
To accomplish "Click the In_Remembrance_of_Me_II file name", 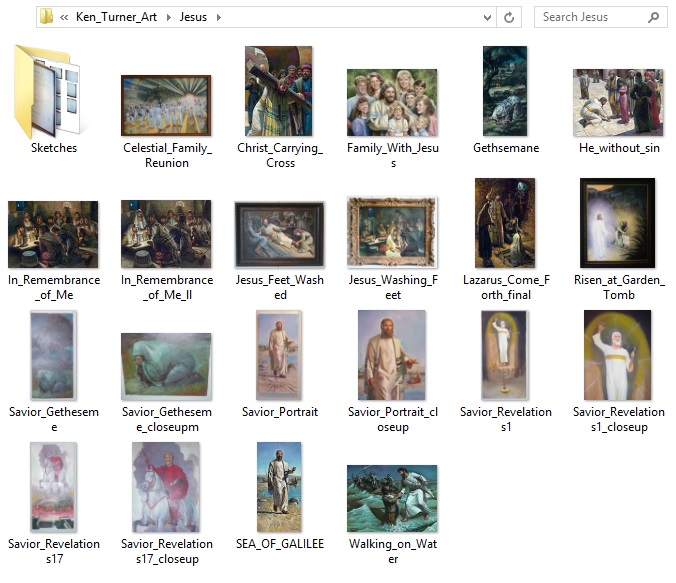I will pyautogui.click(x=167, y=287).
